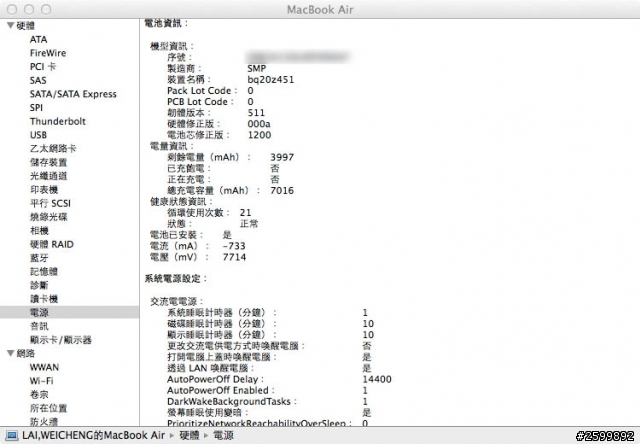This screenshot has width=640, height=444.
Task: Click the computer icon in the path bar
Action: (12, 435)
